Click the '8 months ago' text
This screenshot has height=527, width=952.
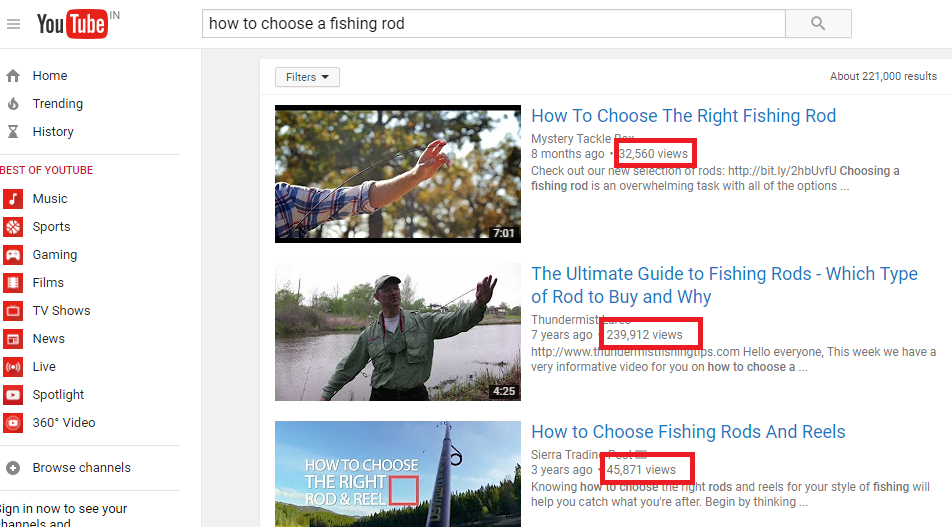coord(568,154)
